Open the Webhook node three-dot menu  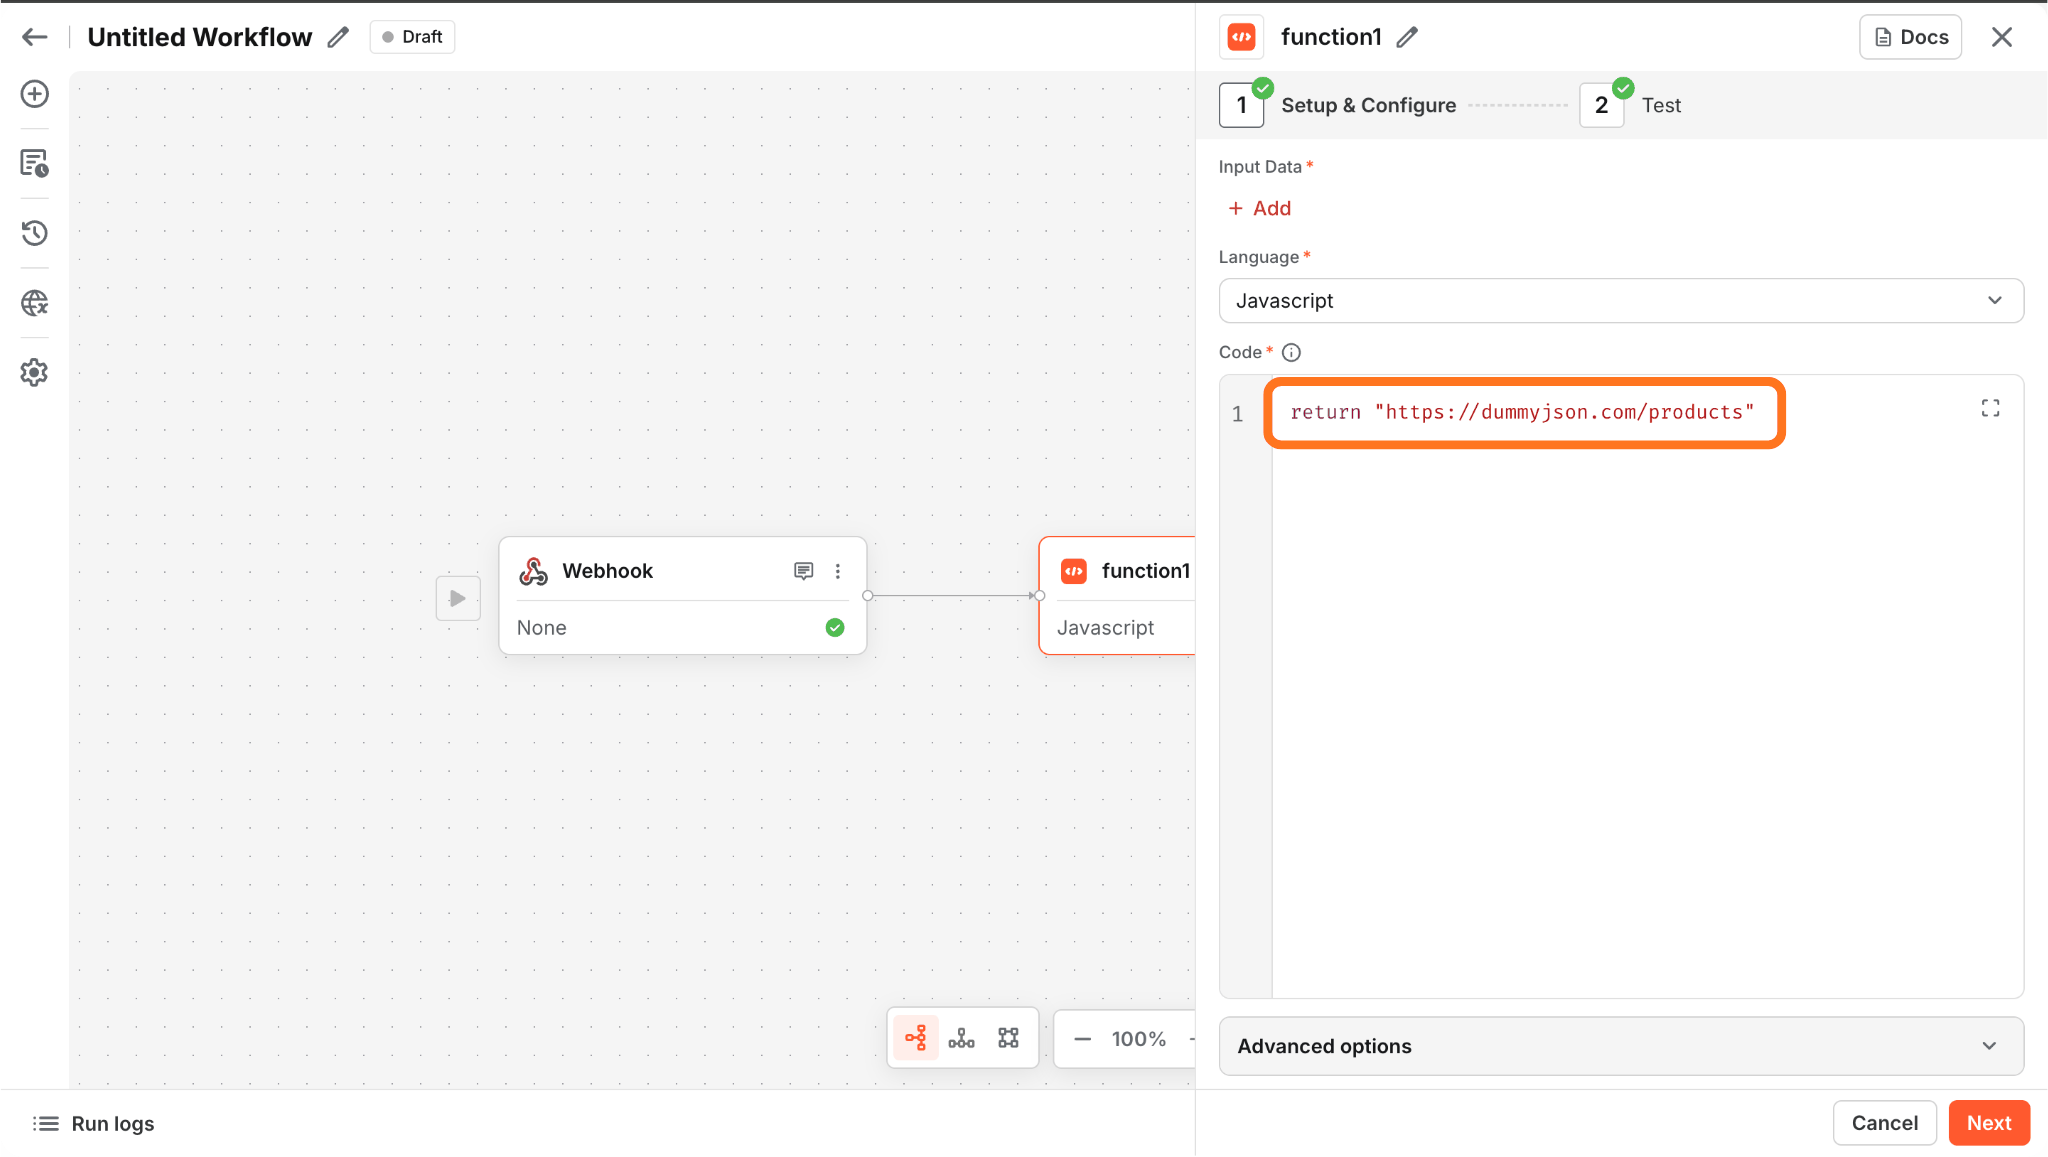[838, 571]
